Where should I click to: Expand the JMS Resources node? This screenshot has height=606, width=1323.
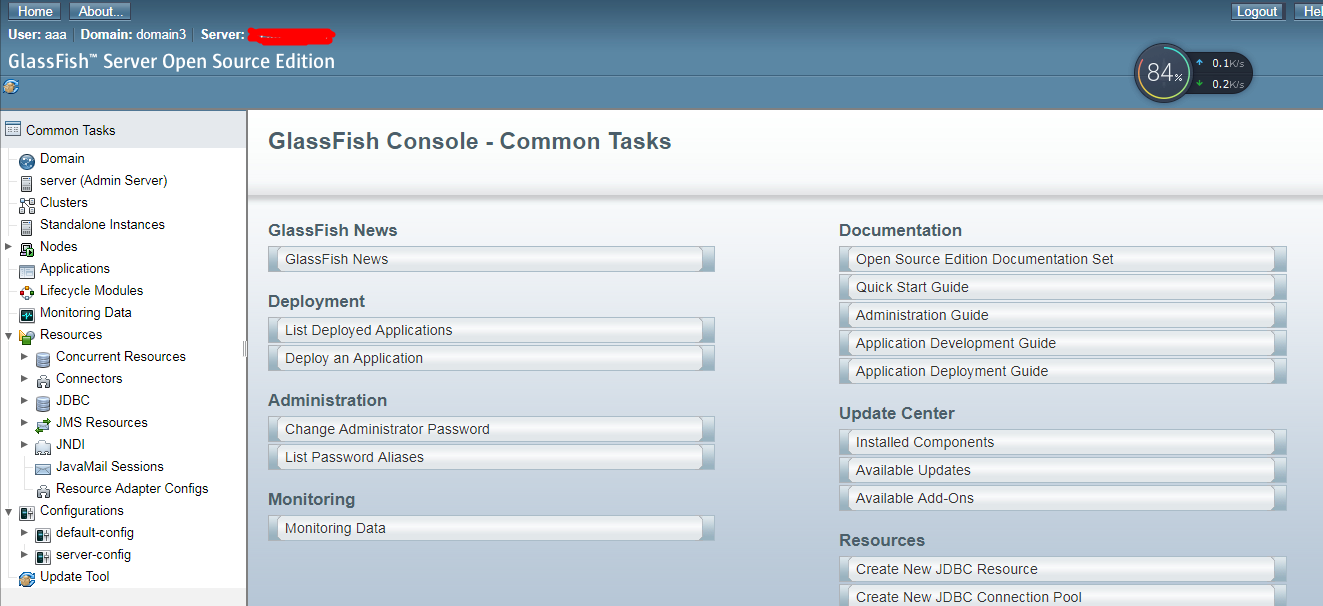click(24, 422)
